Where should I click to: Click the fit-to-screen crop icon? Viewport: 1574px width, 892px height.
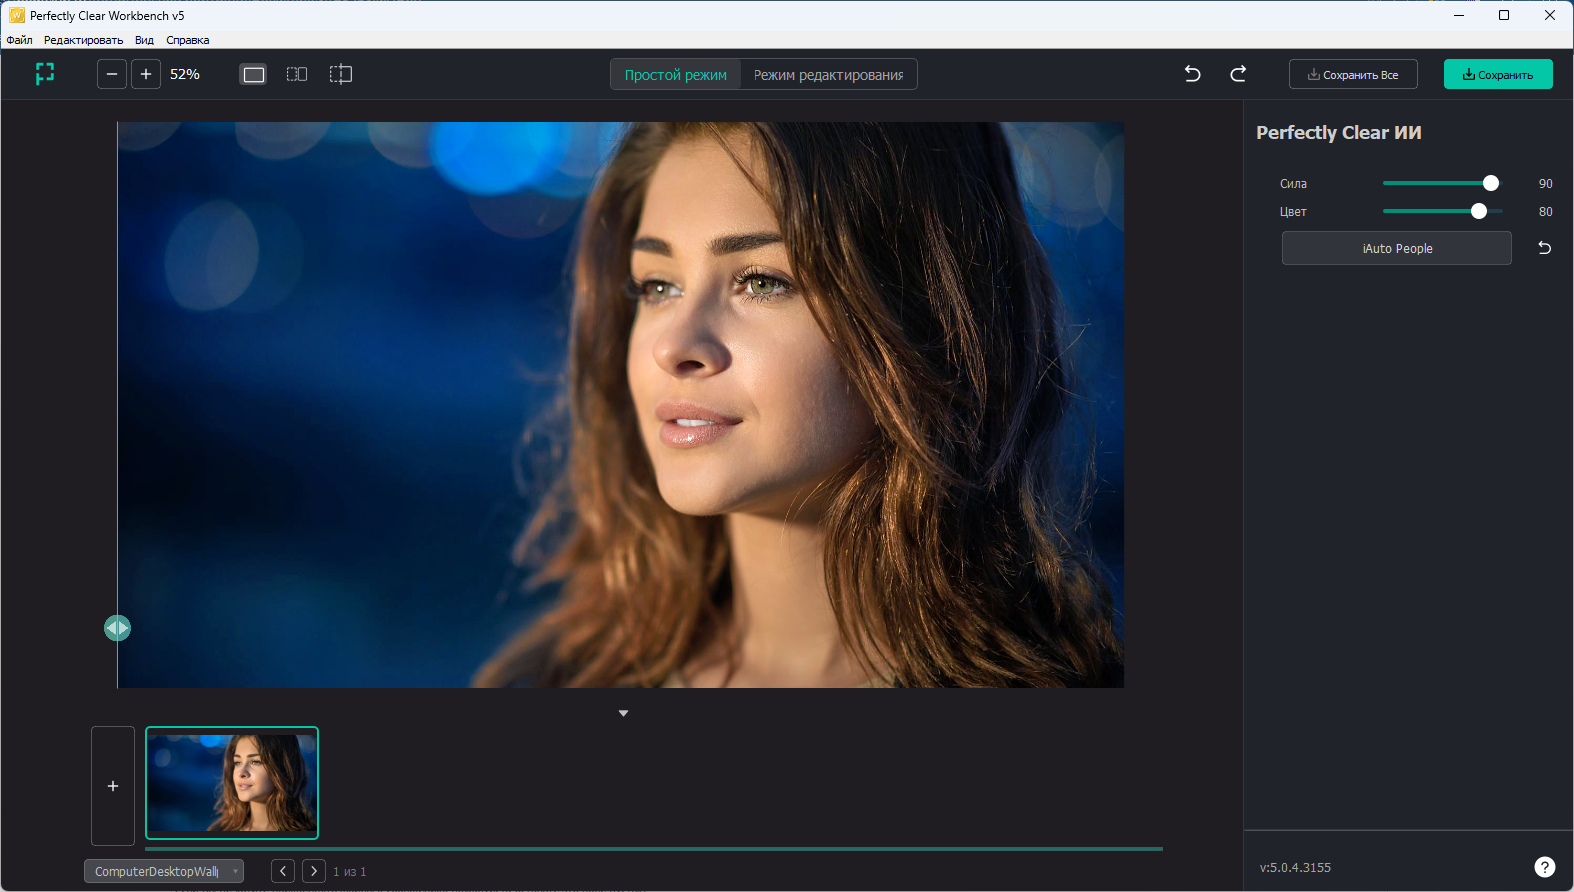pos(45,74)
